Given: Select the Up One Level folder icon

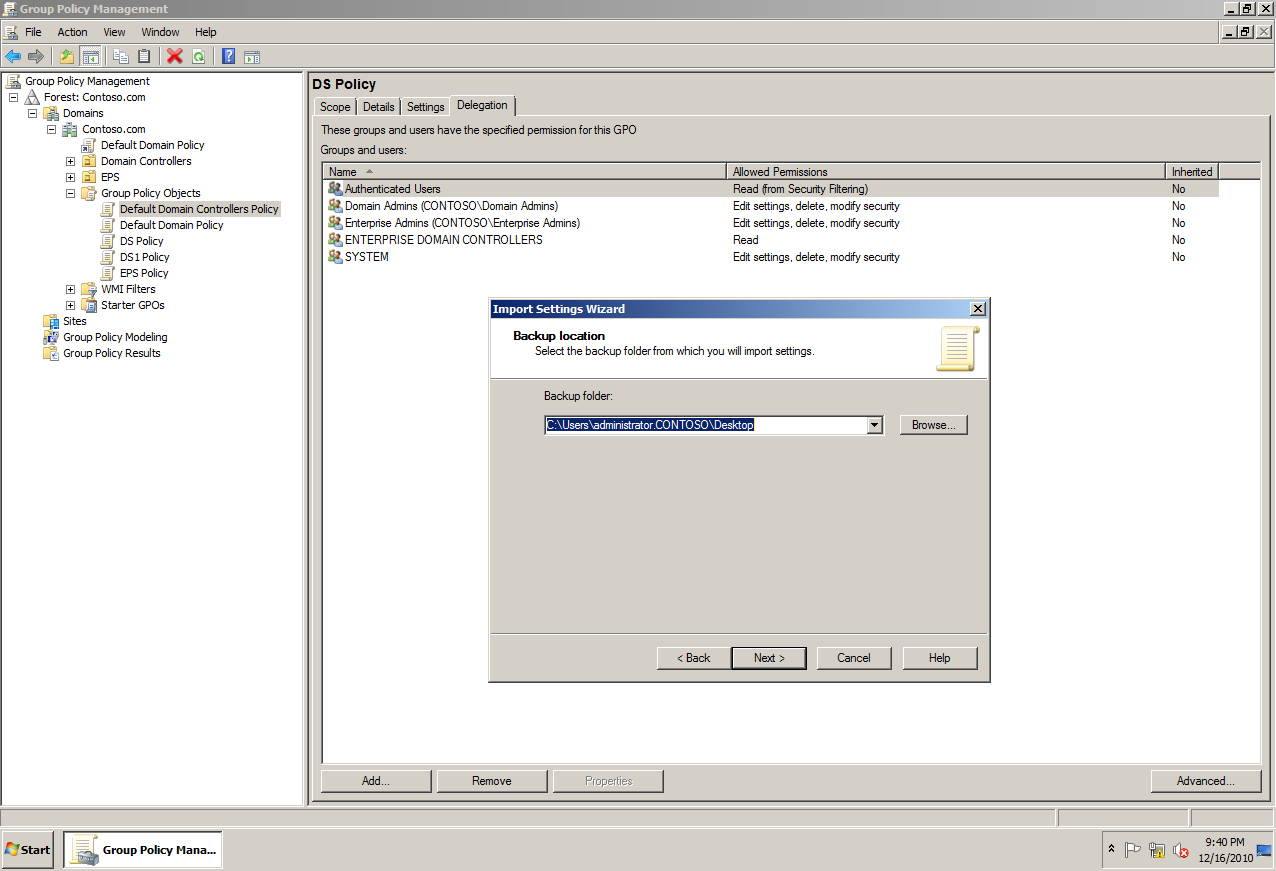Looking at the screenshot, I should pyautogui.click(x=67, y=56).
